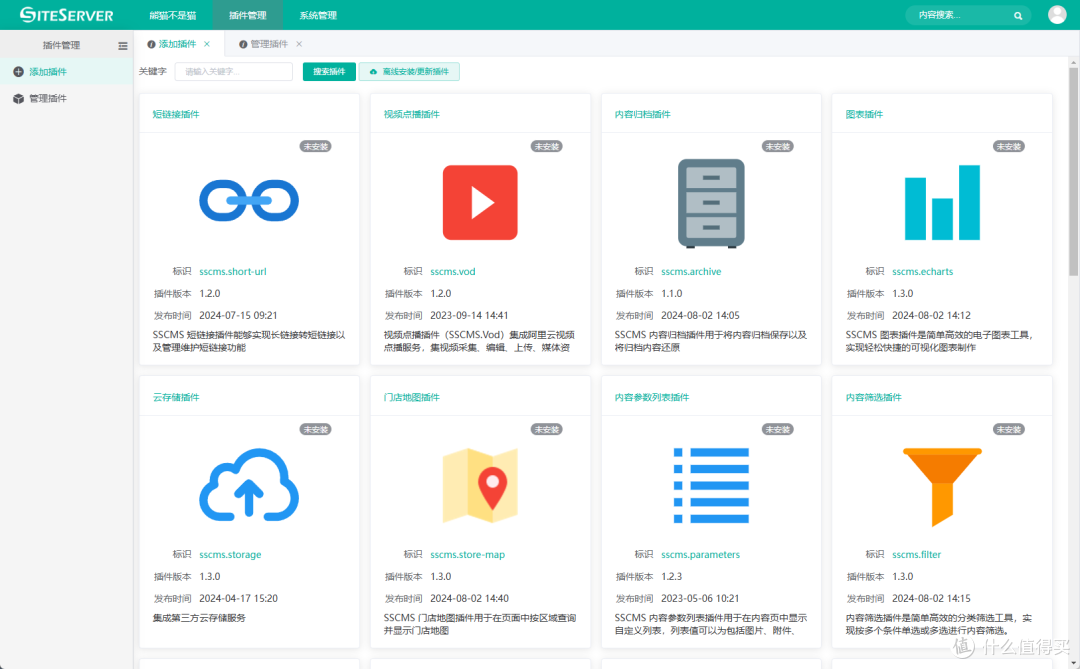The image size is (1080, 669).
Task: Click the sscms.parameters identifier link
Action: pos(700,555)
